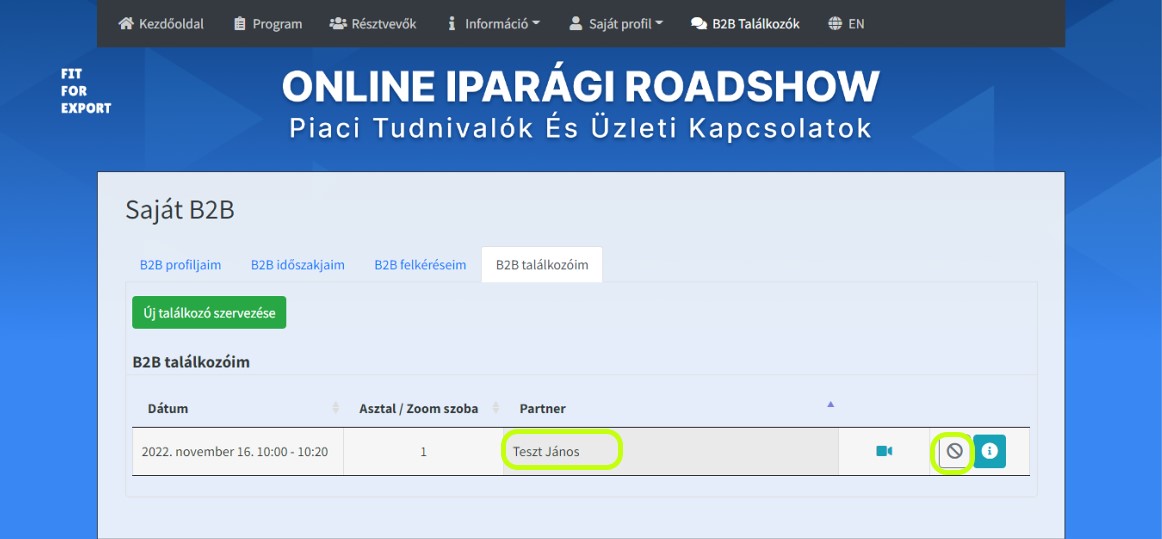This screenshot has height=539, width=1162.
Task: Click the FIT FOR EXPORT logo
Action: point(86,91)
